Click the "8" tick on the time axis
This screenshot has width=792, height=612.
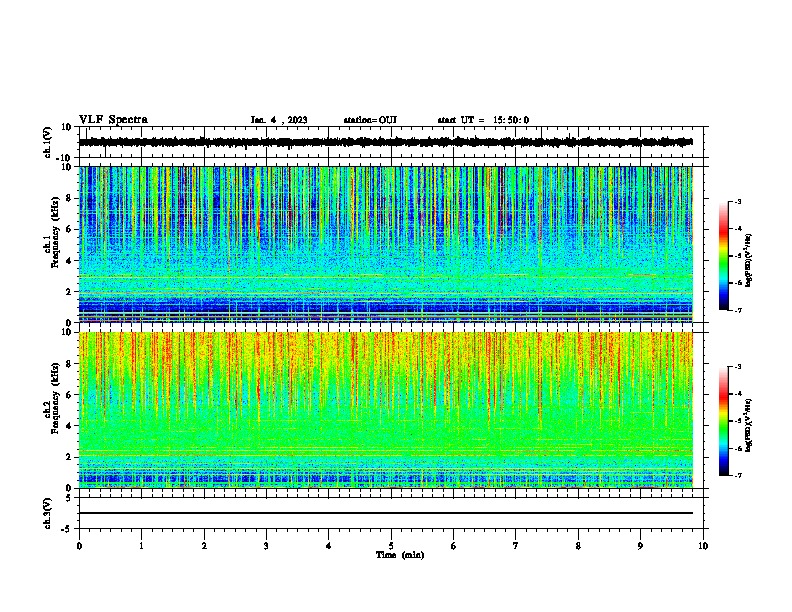tap(578, 546)
